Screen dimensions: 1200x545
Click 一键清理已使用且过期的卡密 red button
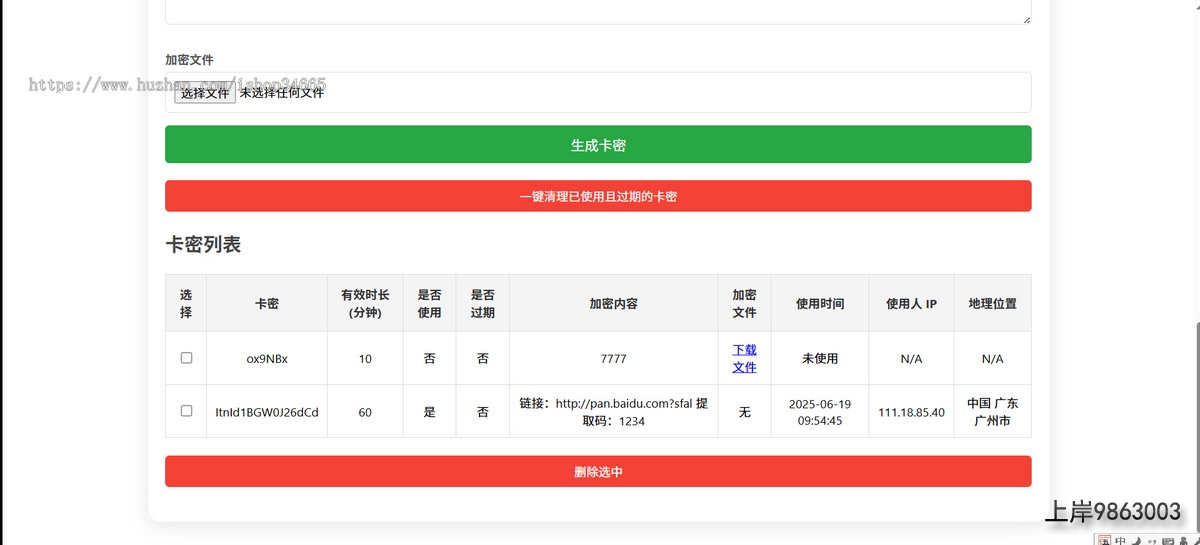(598, 197)
